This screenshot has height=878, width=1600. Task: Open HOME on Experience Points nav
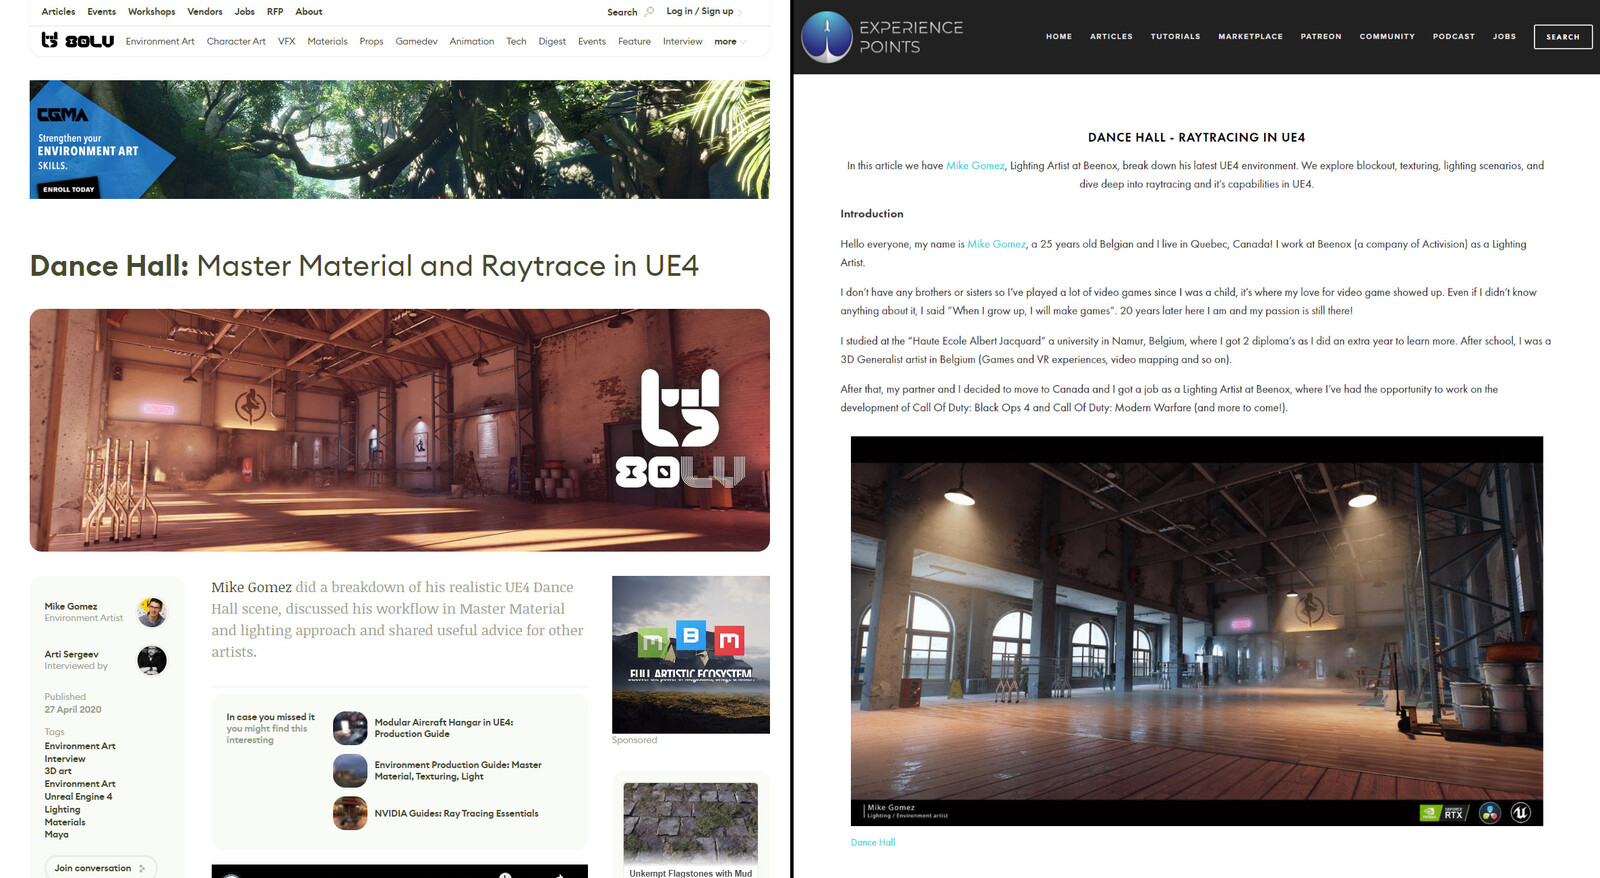pos(1059,37)
